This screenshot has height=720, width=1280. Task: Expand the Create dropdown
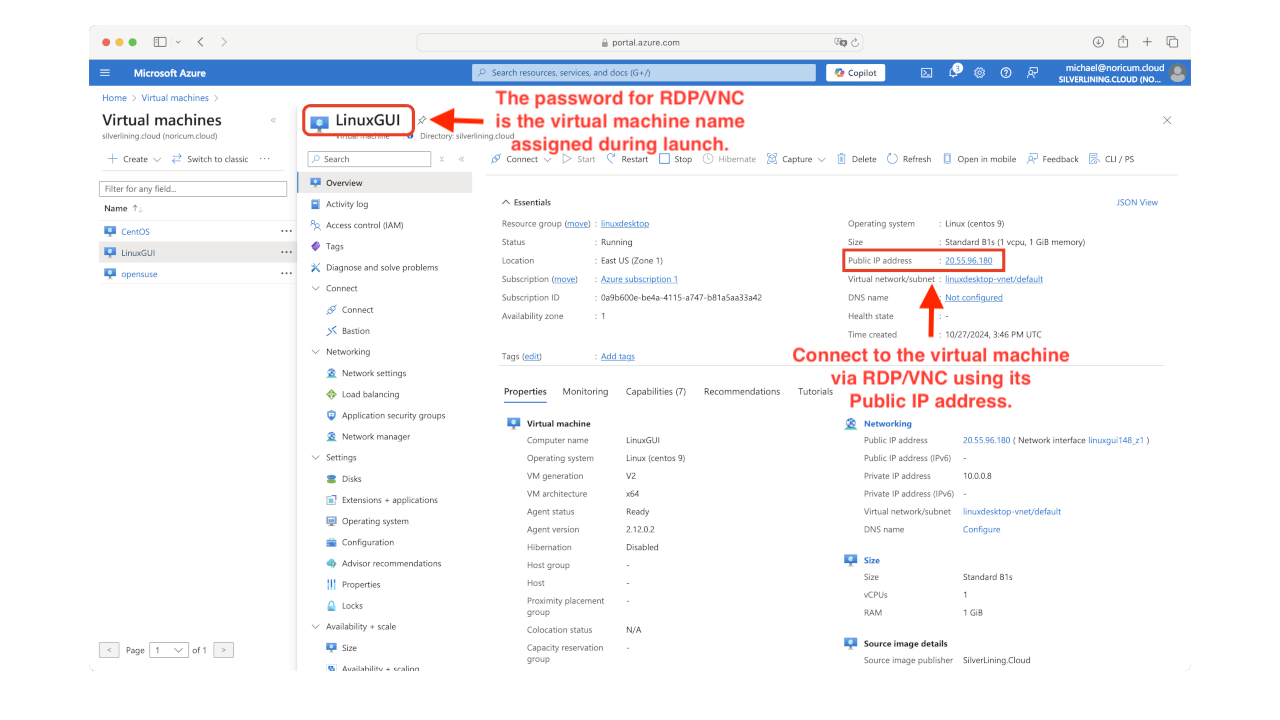coord(157,159)
